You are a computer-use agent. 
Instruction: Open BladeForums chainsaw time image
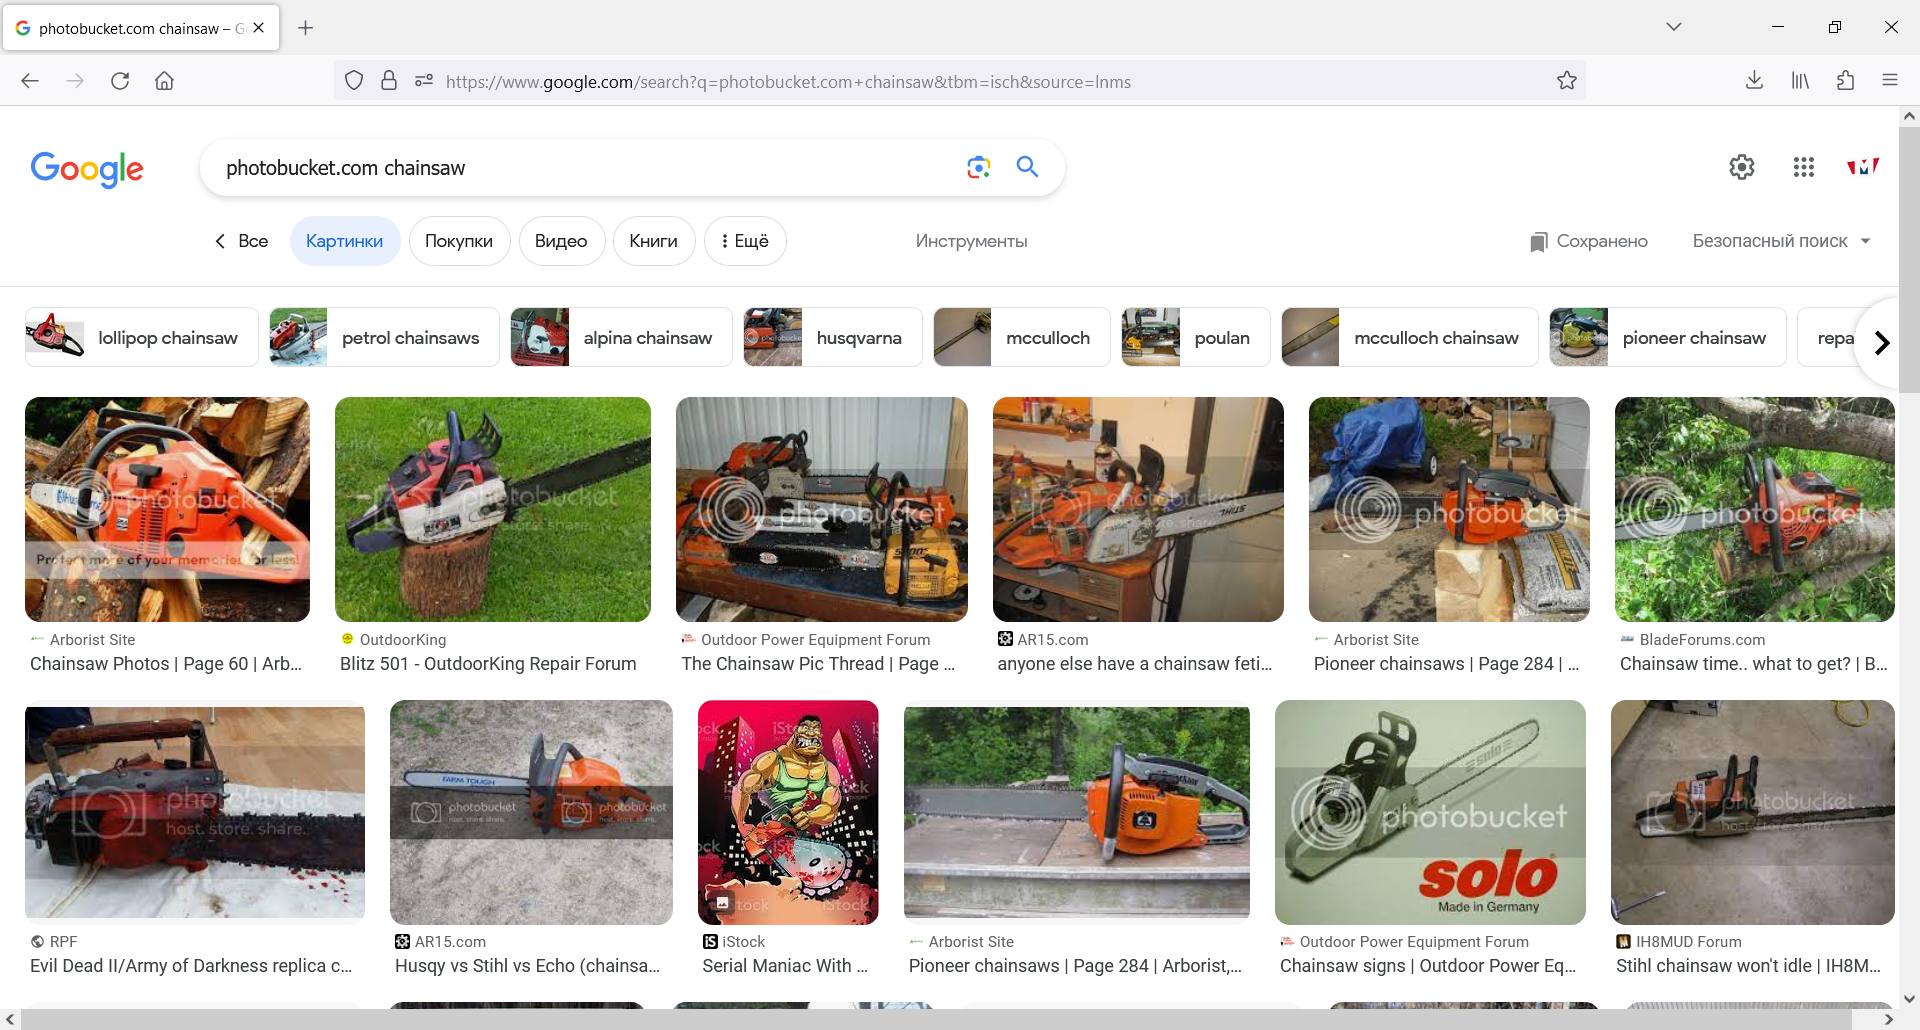pos(1755,509)
